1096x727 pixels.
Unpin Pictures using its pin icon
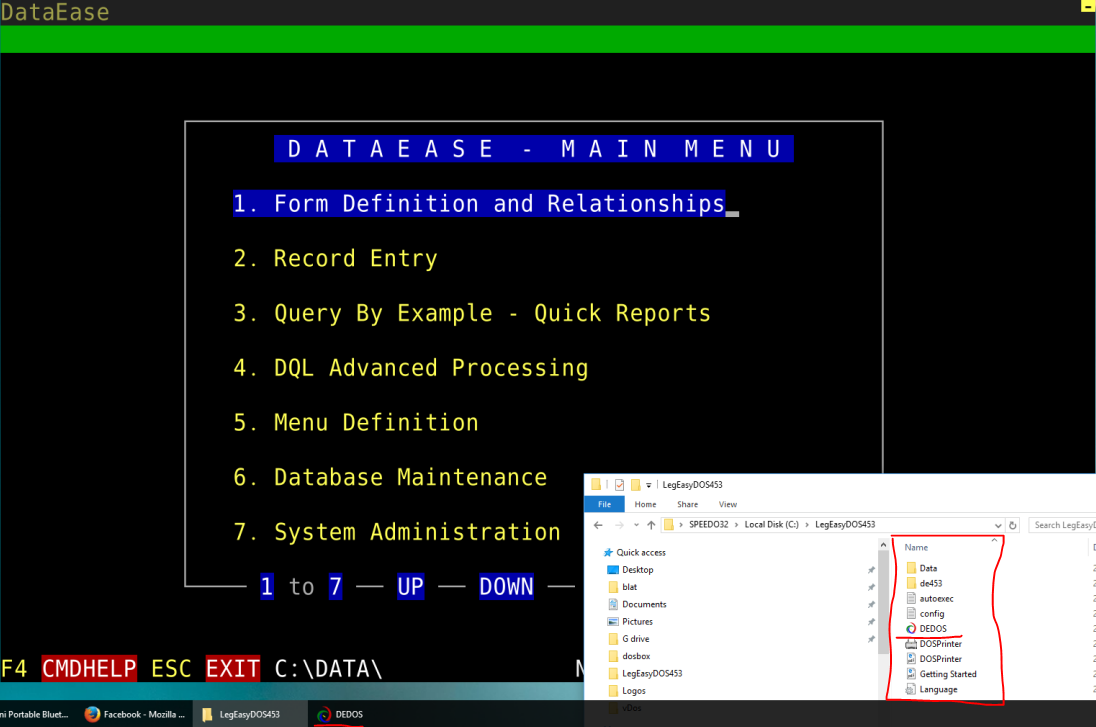871,621
